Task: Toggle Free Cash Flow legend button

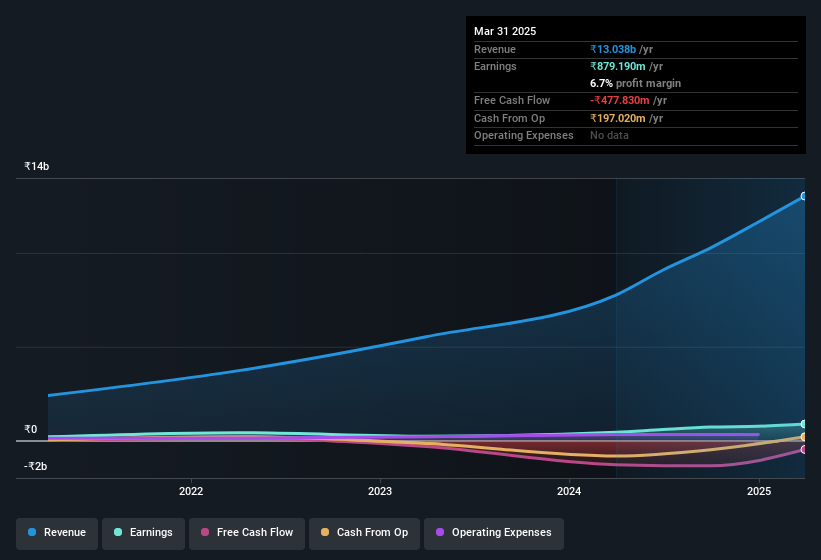Action: 247,533
